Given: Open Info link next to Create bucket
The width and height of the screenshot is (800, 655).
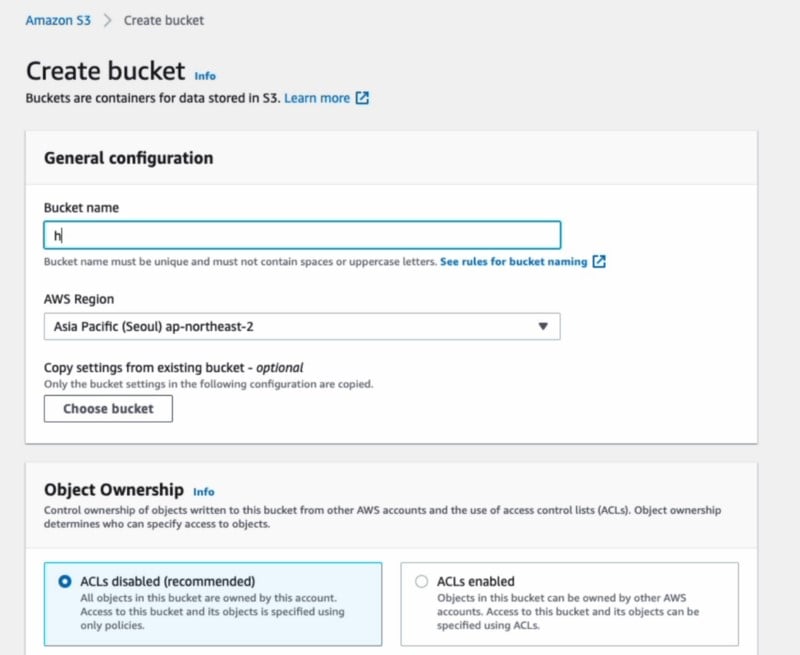Looking at the screenshot, I should pyautogui.click(x=205, y=76).
